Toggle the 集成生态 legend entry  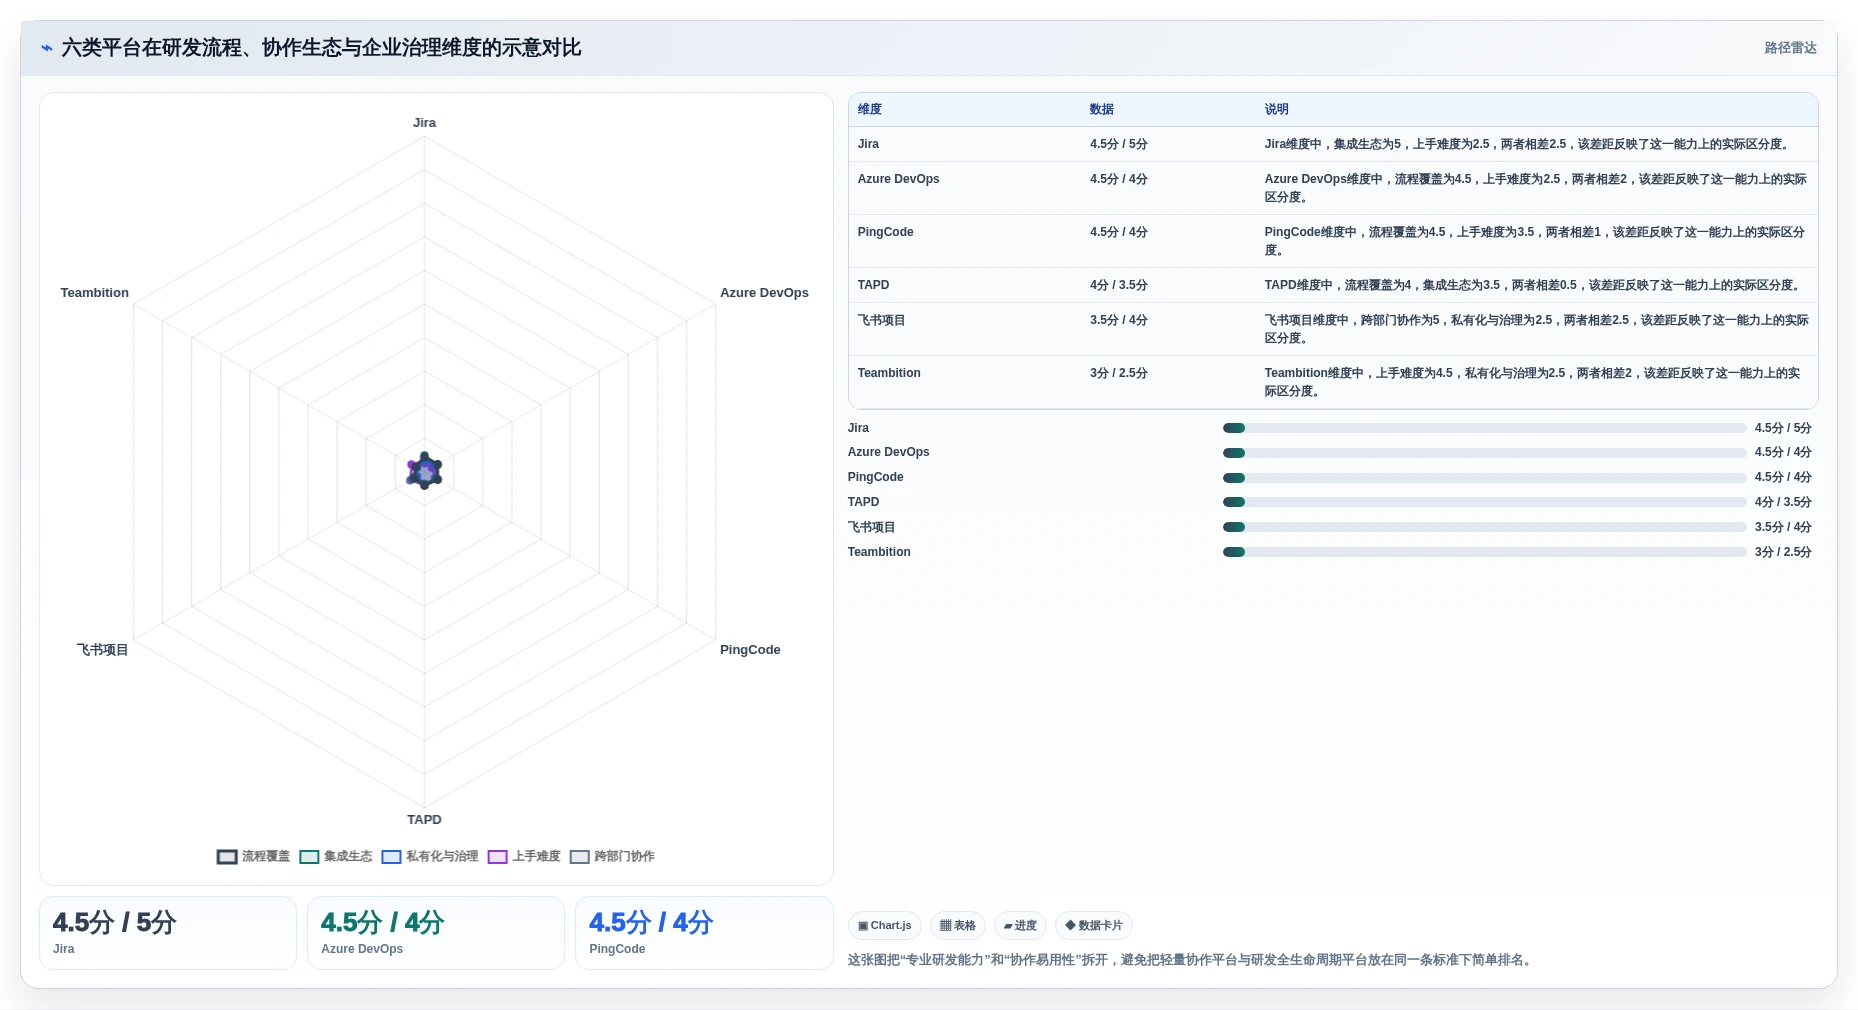[x=335, y=856]
